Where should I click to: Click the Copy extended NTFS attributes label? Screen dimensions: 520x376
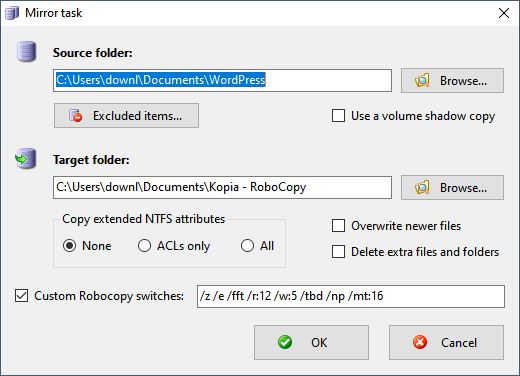pos(144,219)
